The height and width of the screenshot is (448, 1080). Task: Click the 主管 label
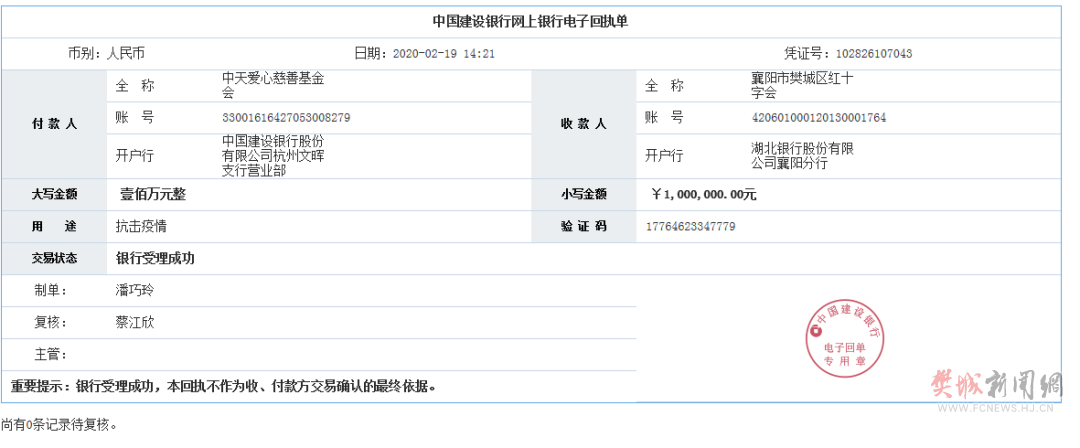tap(51, 354)
